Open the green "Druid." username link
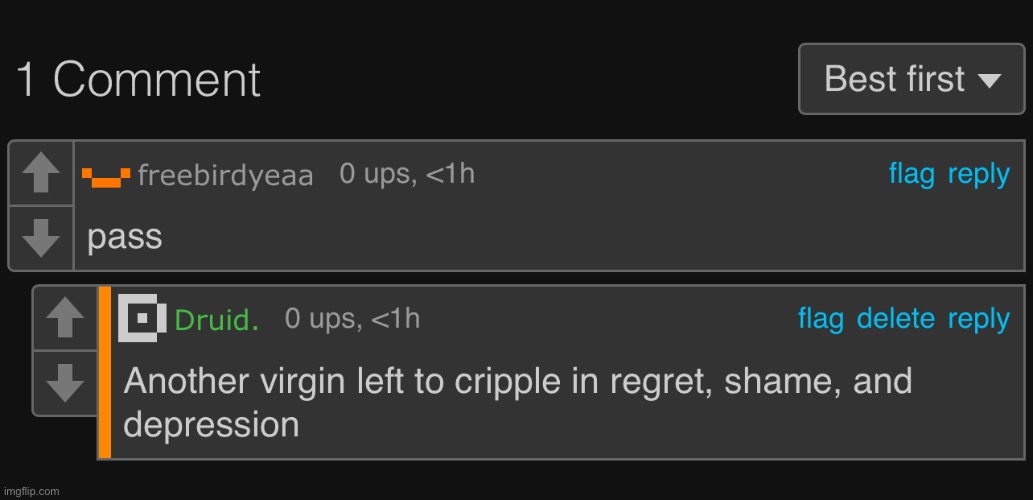The height and width of the screenshot is (500, 1033). pos(217,320)
